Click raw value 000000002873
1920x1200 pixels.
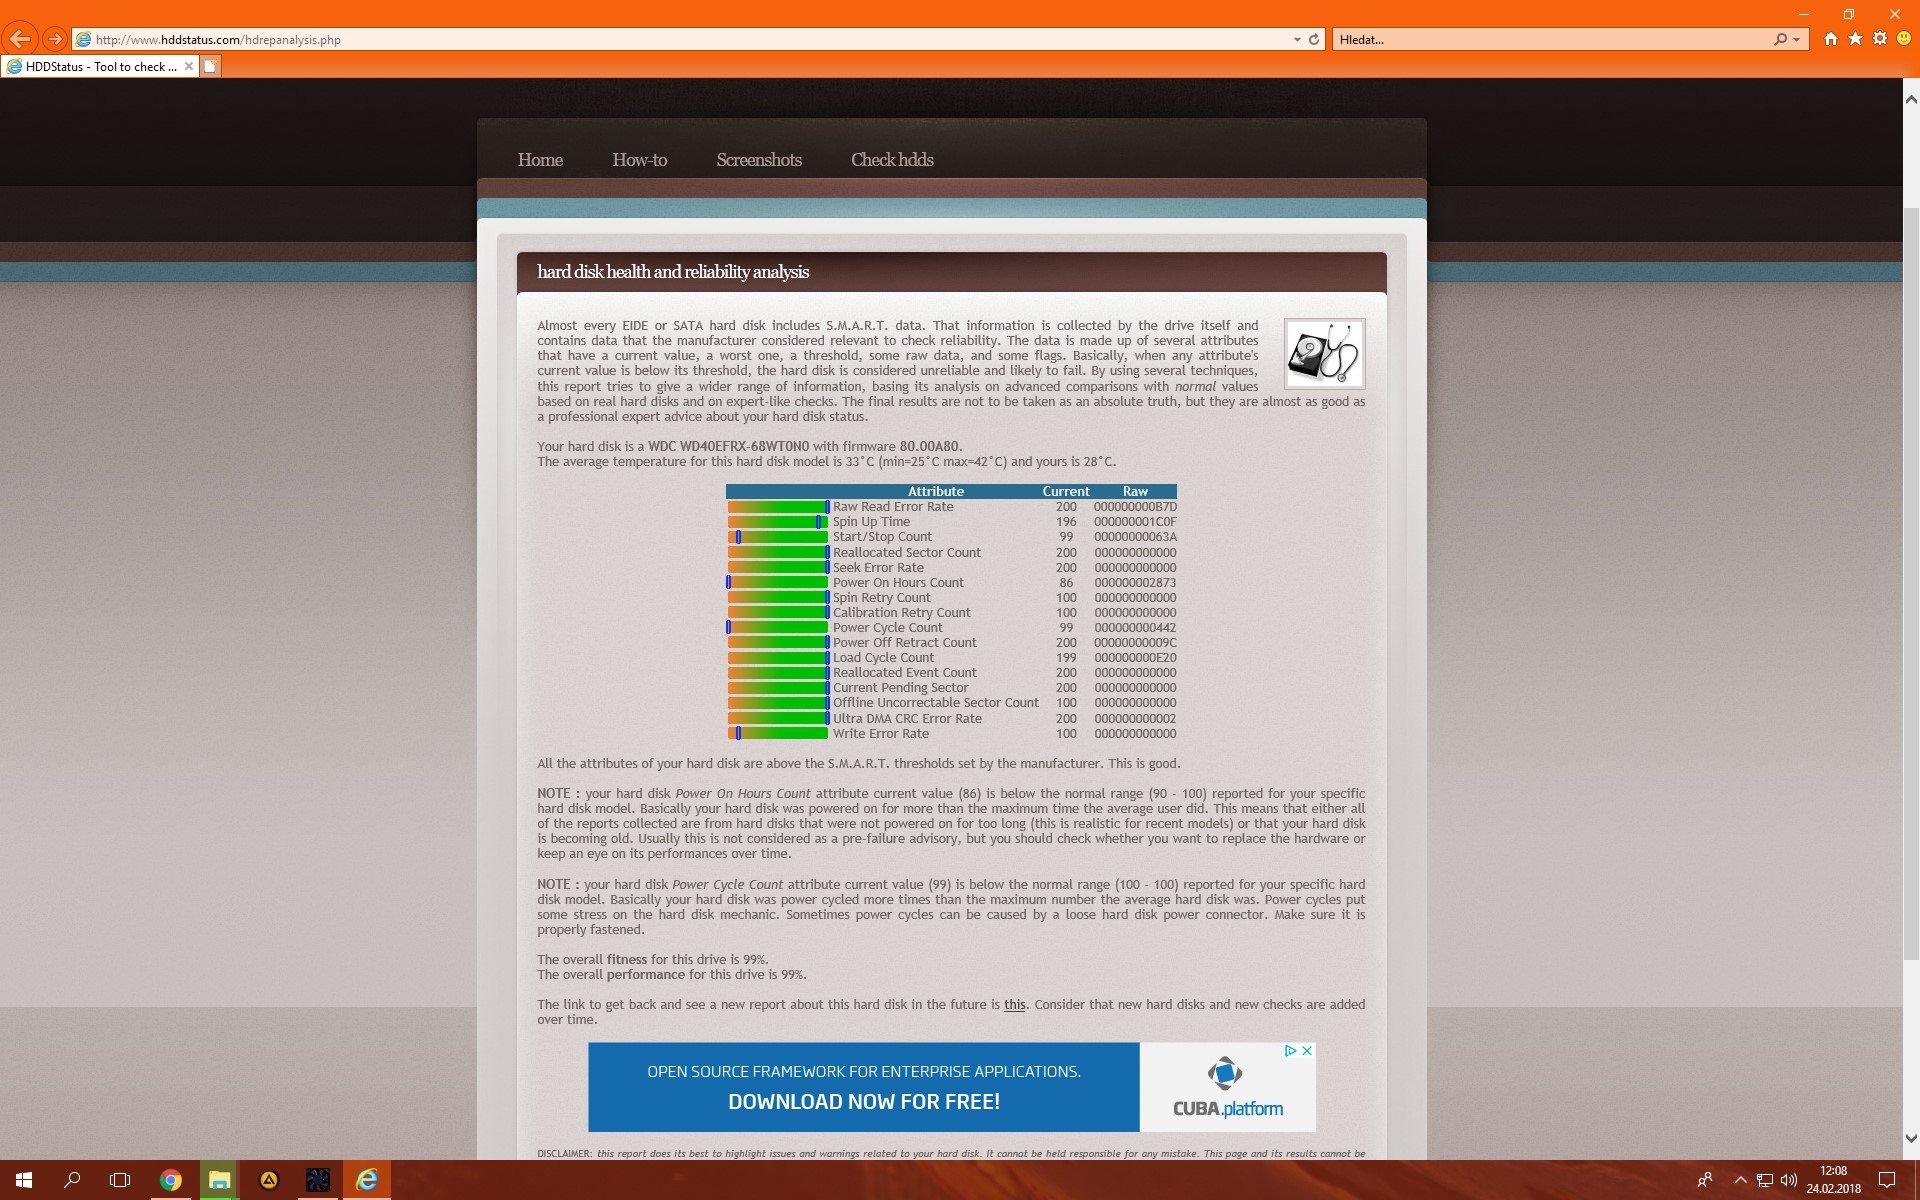click(x=1135, y=583)
